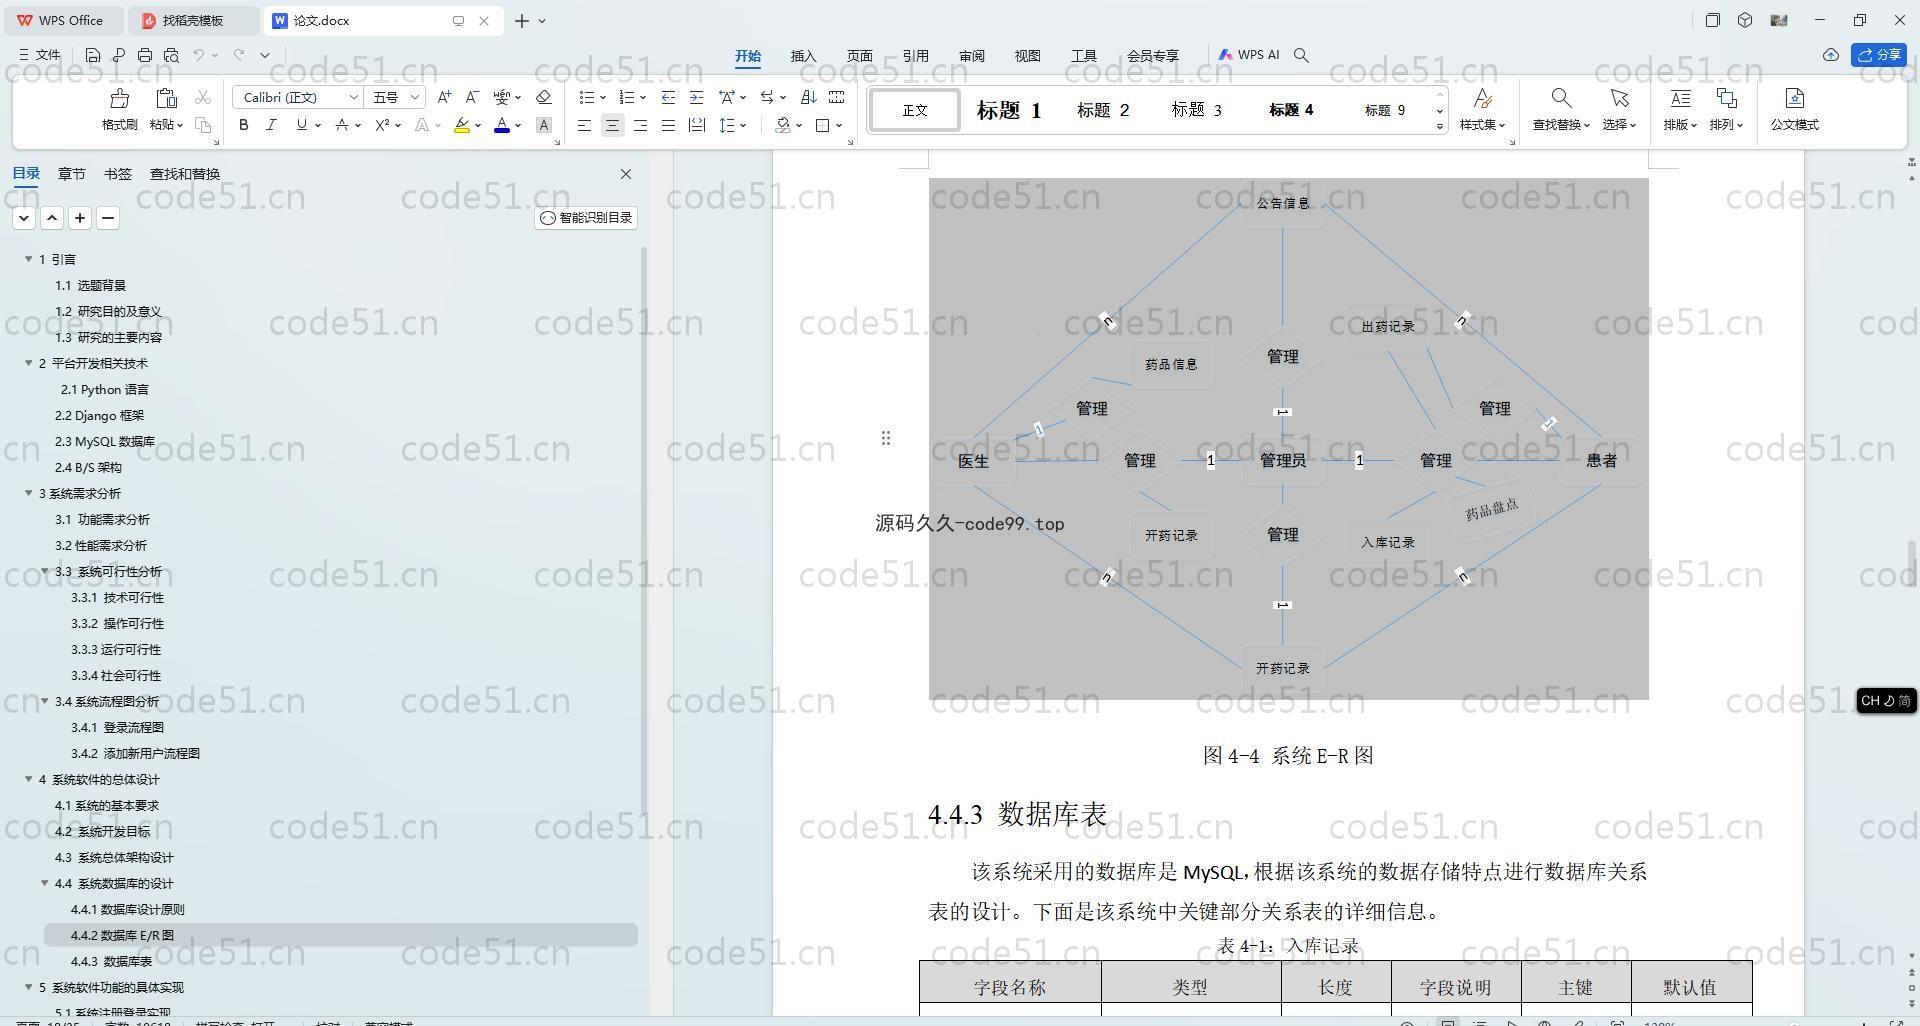Move outline item up with the up-arrow button
This screenshot has height=1026, width=1920.
click(x=52, y=218)
